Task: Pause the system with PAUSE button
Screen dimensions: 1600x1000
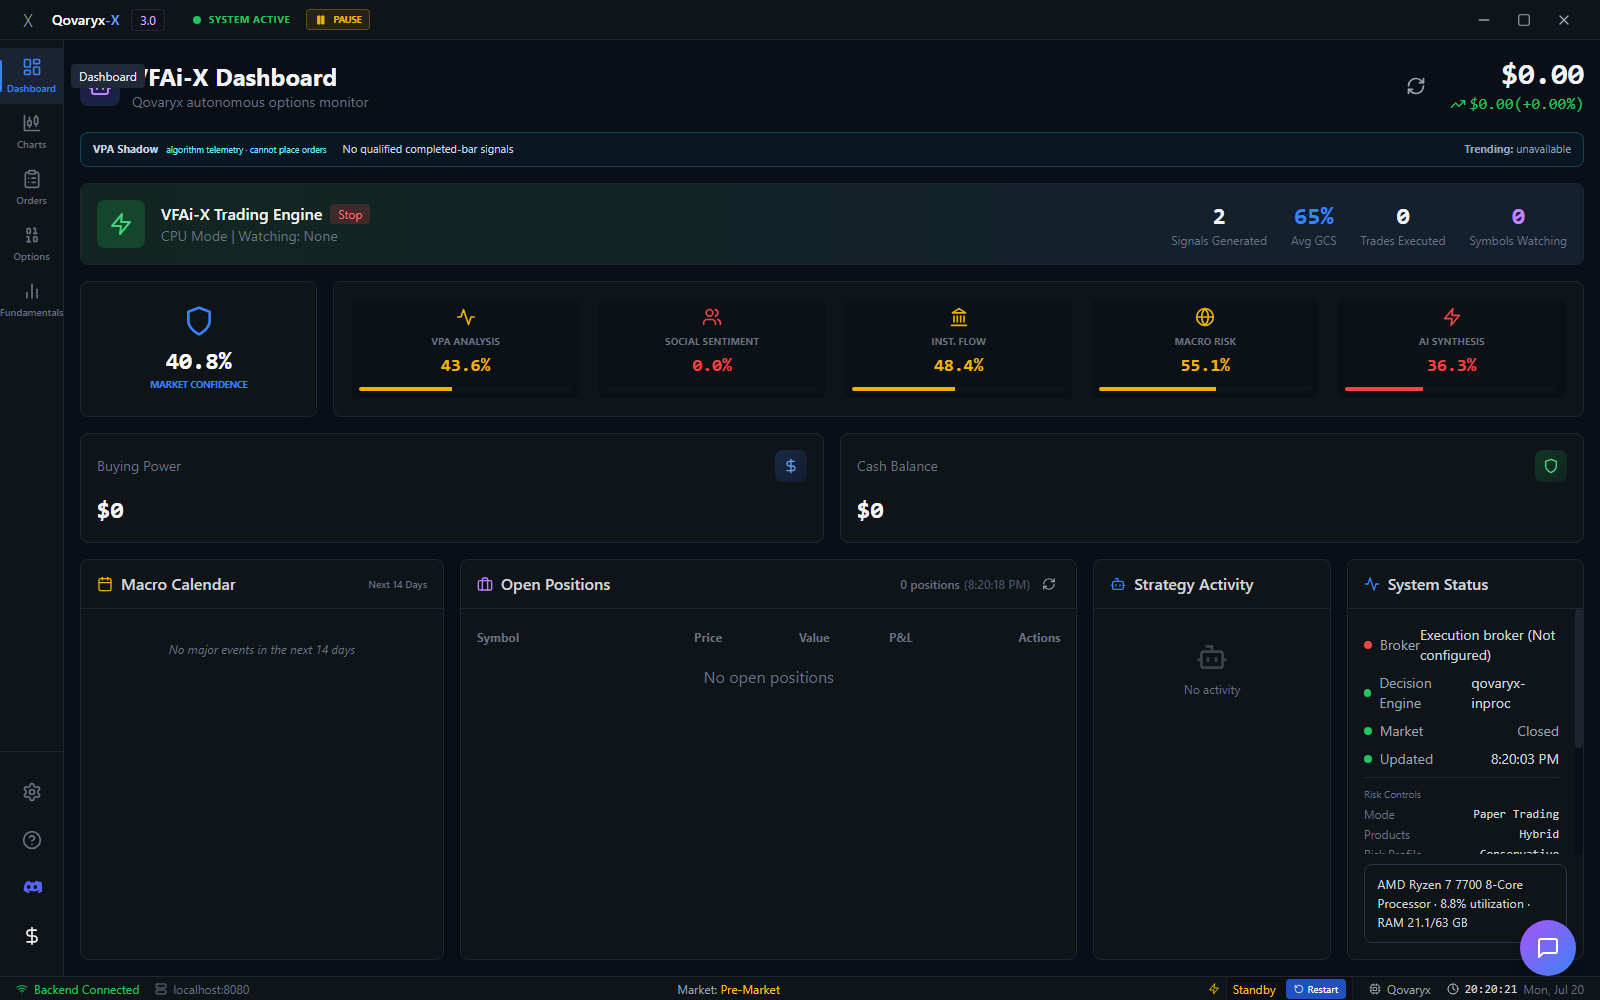Action: pyautogui.click(x=338, y=20)
